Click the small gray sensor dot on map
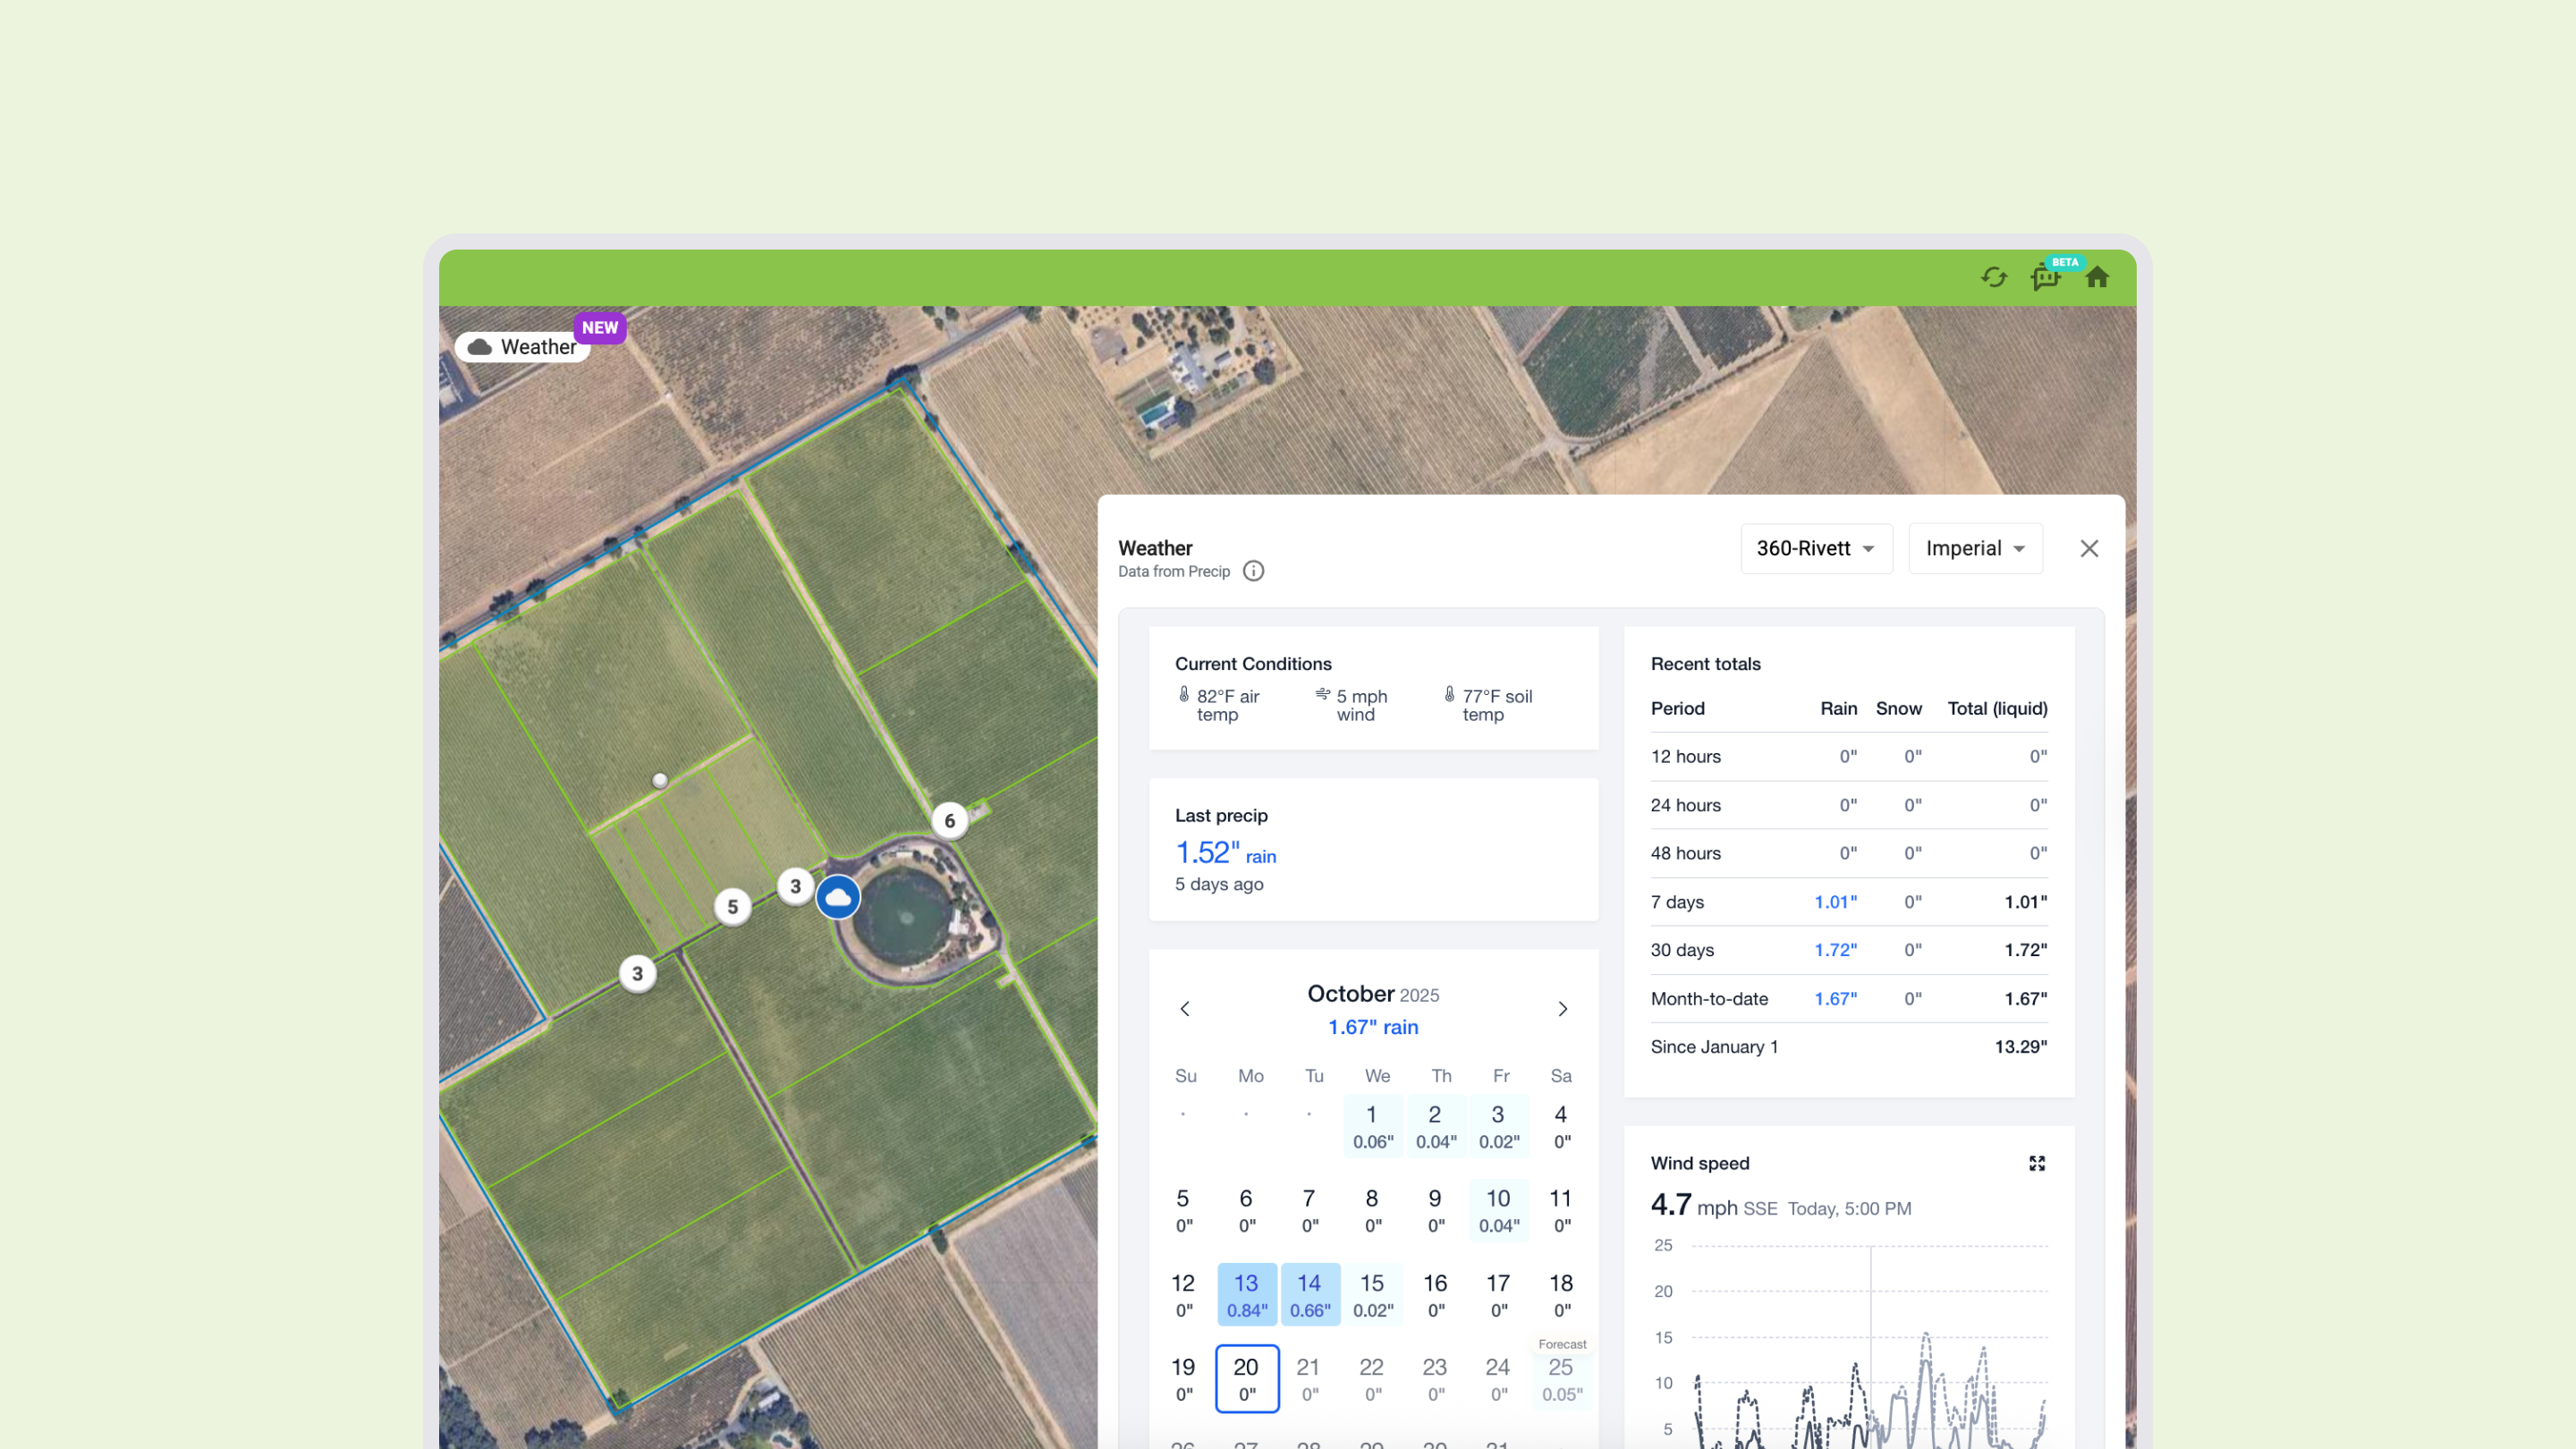The image size is (2576, 1449). click(660, 780)
